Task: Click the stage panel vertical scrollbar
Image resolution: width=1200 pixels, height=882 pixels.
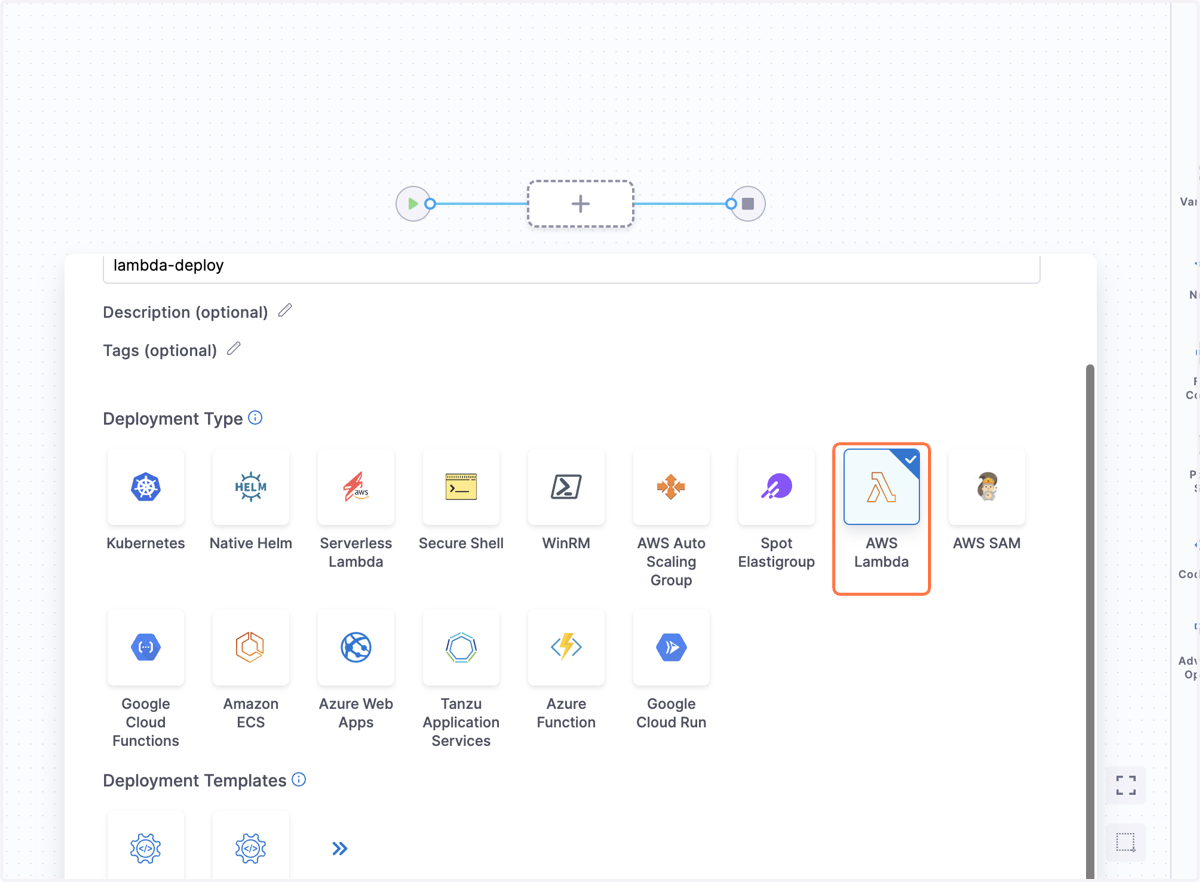Action: (x=1090, y=620)
